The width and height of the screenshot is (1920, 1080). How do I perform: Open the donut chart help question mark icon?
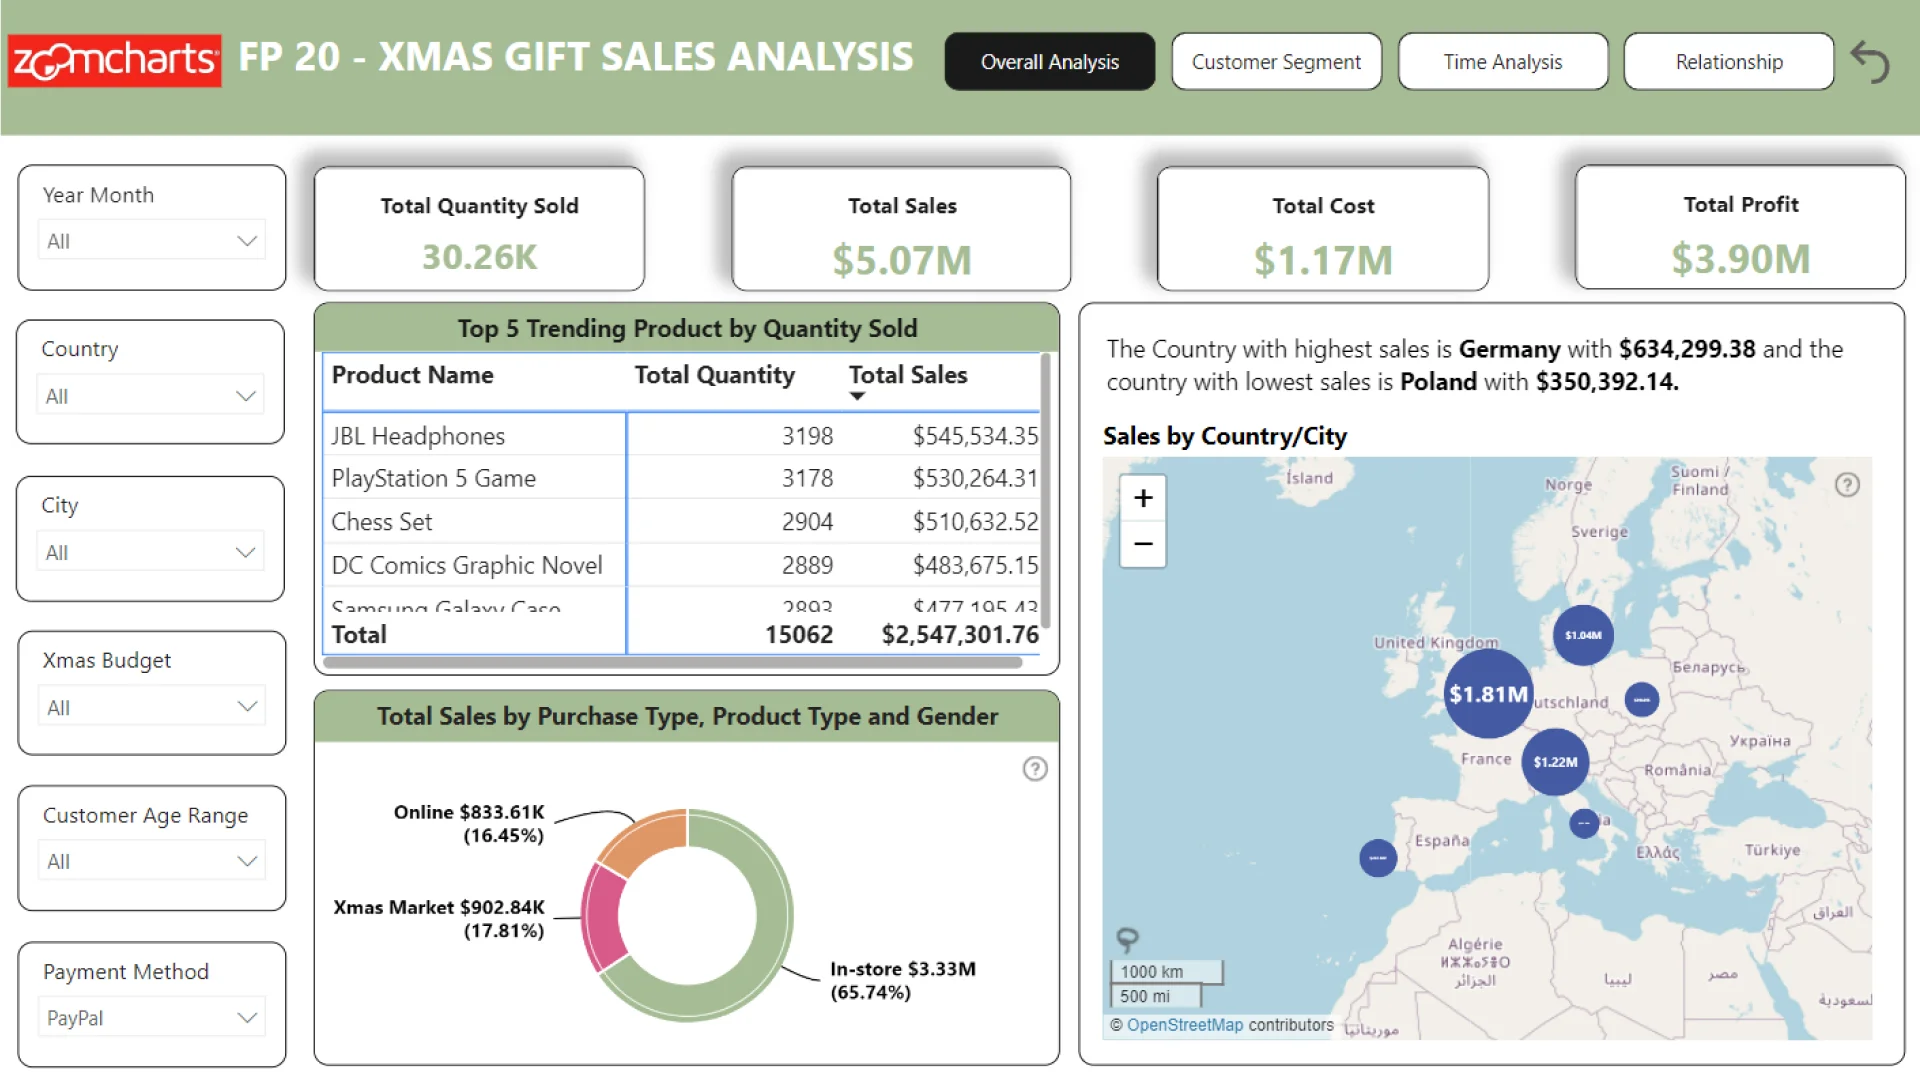(1035, 769)
